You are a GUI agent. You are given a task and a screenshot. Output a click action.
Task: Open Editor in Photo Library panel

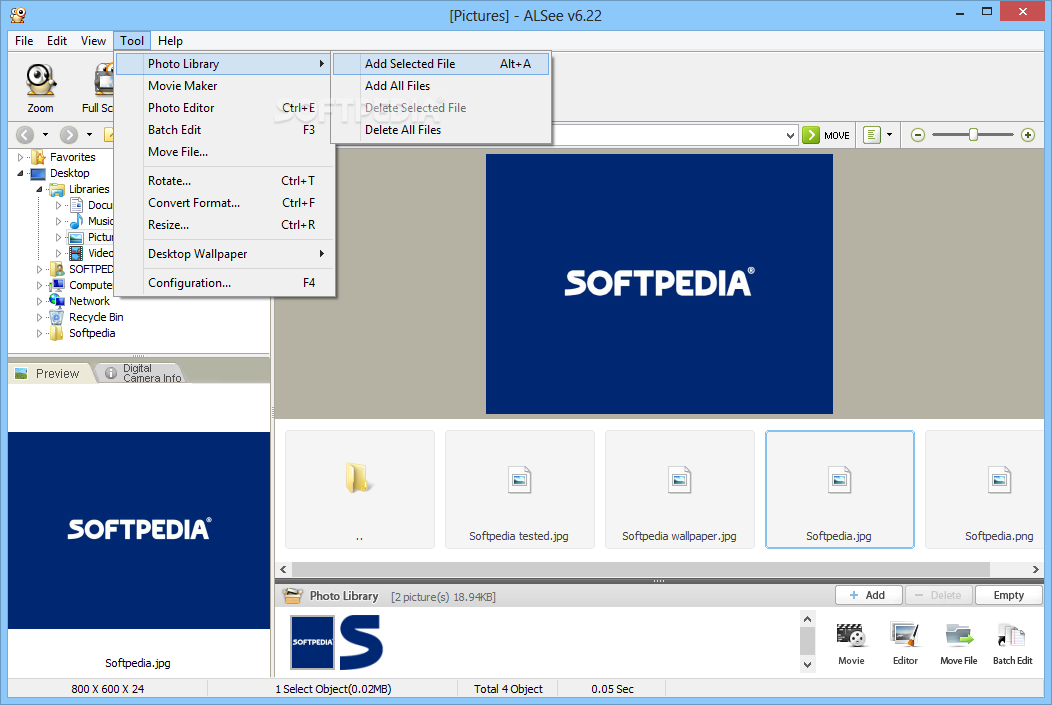904,635
